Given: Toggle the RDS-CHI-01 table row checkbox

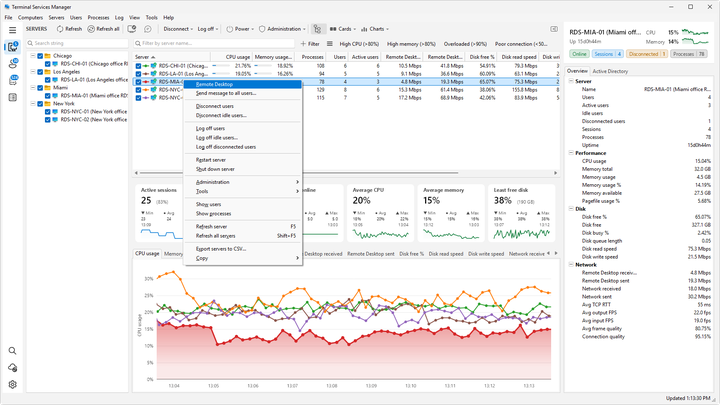Looking at the screenshot, I should [138, 66].
